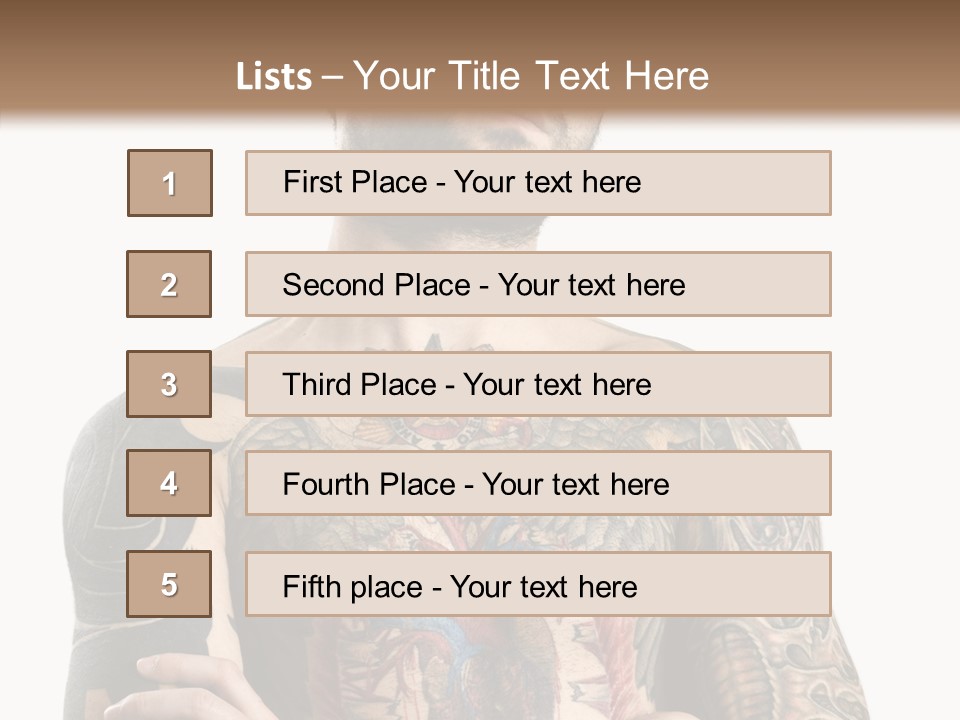
Task: Click the slide title text
Action: (x=473, y=77)
